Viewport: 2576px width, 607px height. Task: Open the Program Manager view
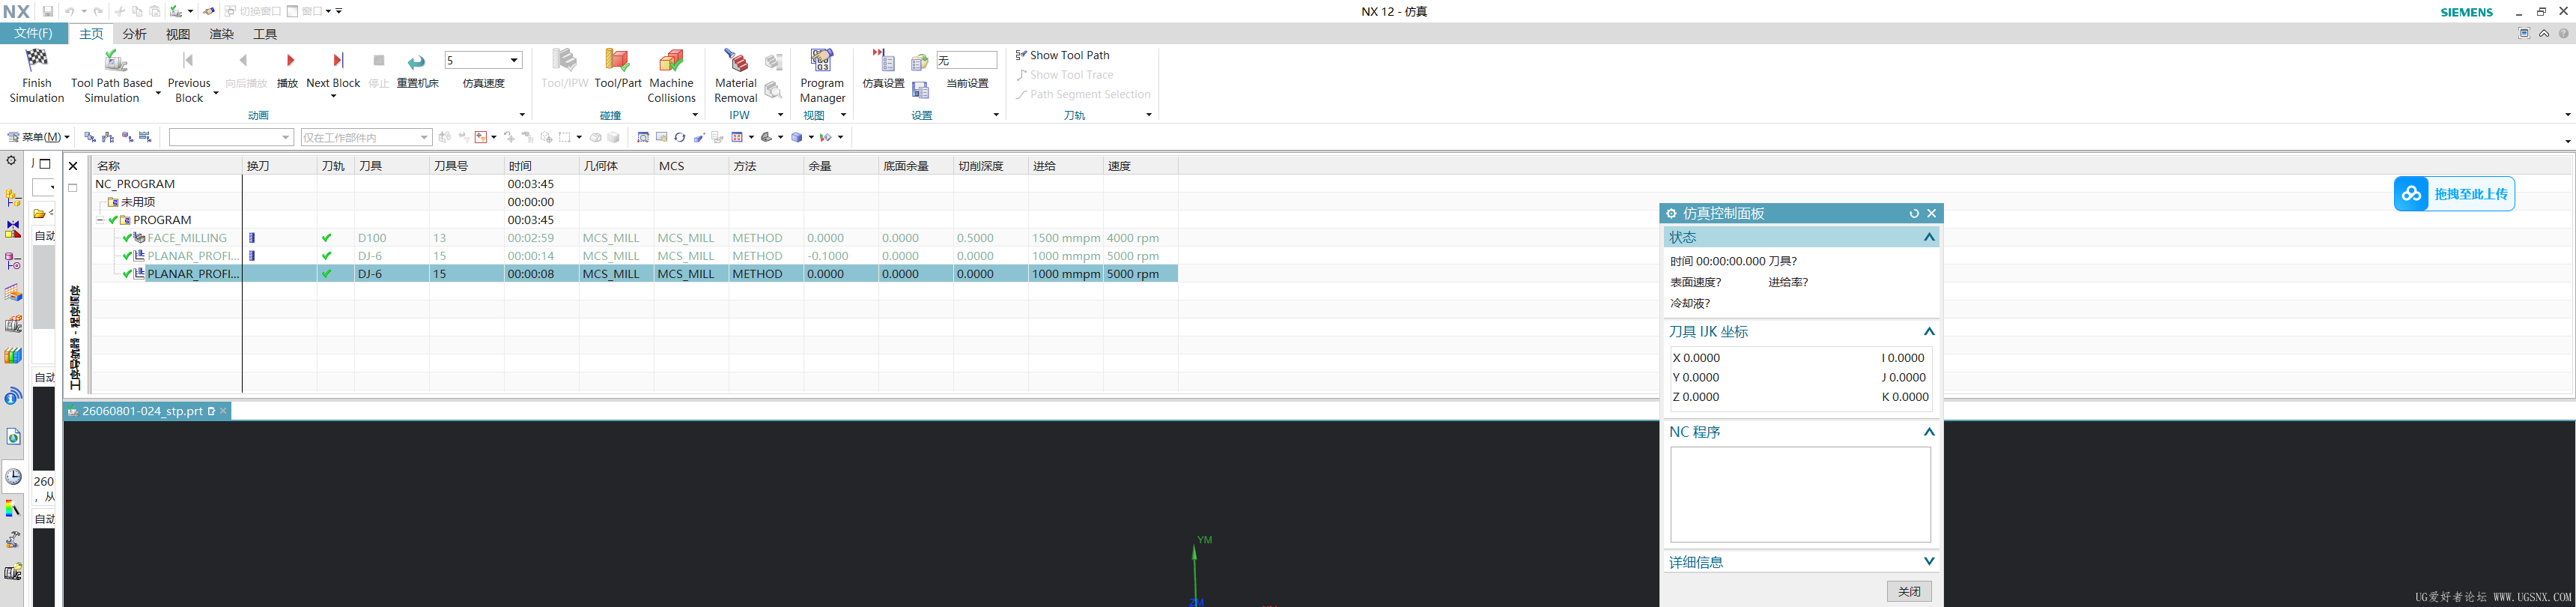pos(822,76)
